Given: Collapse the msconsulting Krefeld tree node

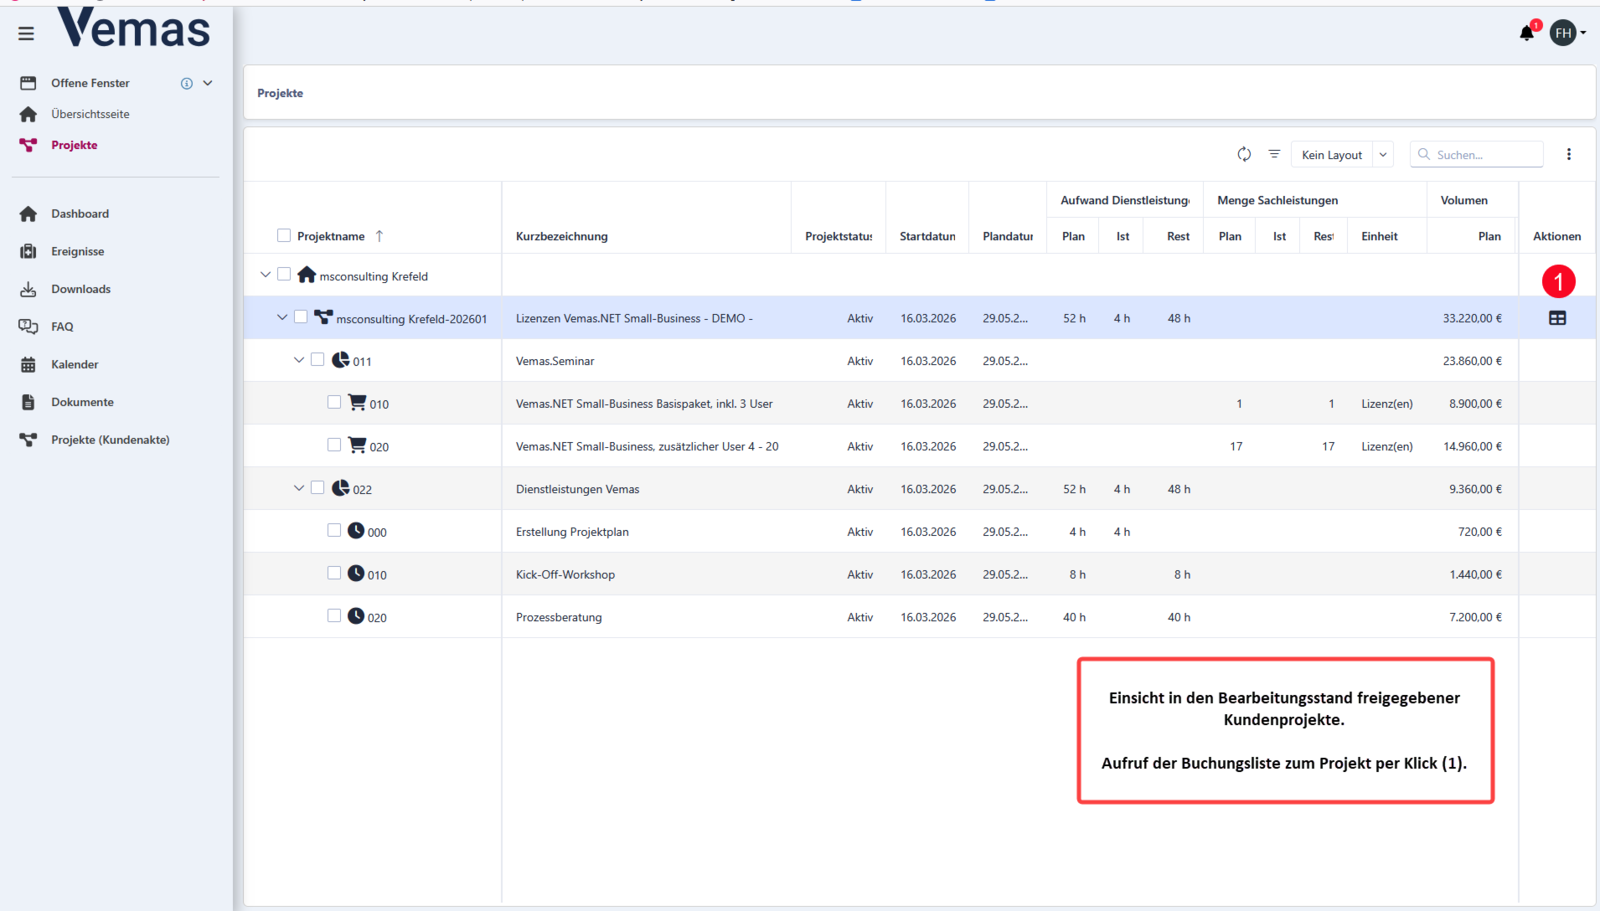Looking at the screenshot, I should tap(265, 274).
